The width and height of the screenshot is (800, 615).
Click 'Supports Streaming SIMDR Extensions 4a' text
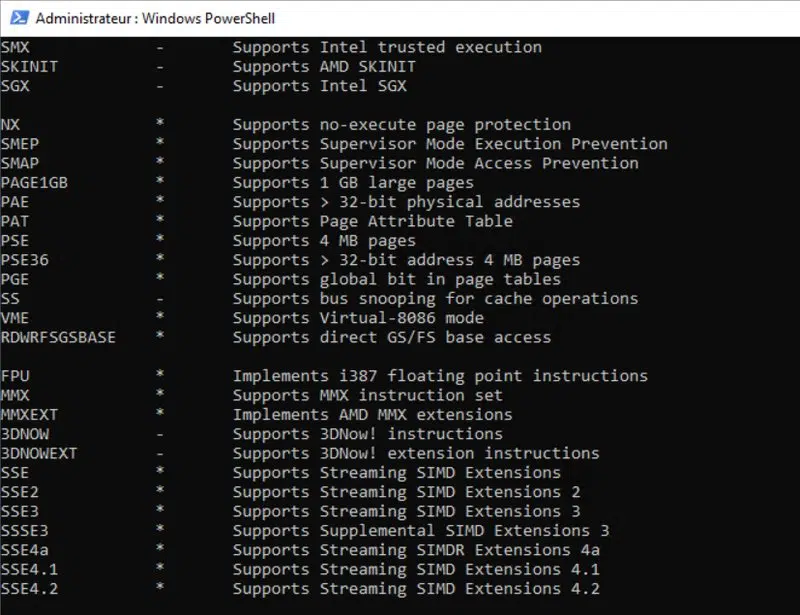point(416,550)
